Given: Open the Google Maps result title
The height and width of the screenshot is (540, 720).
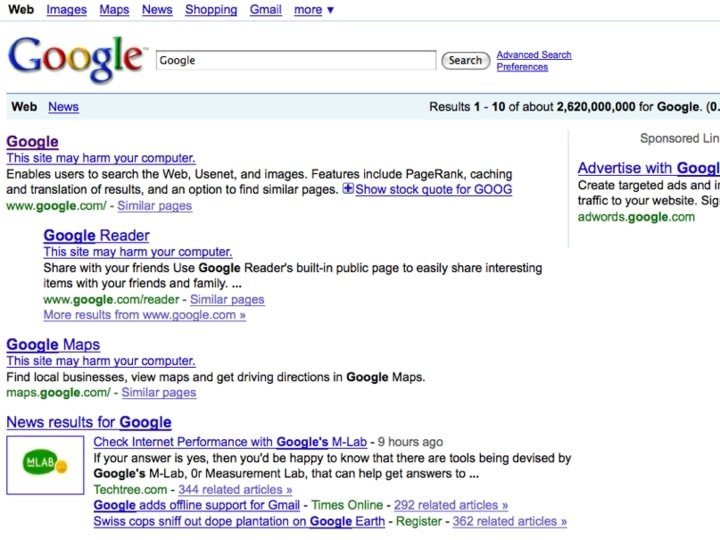Looking at the screenshot, I should tap(53, 344).
